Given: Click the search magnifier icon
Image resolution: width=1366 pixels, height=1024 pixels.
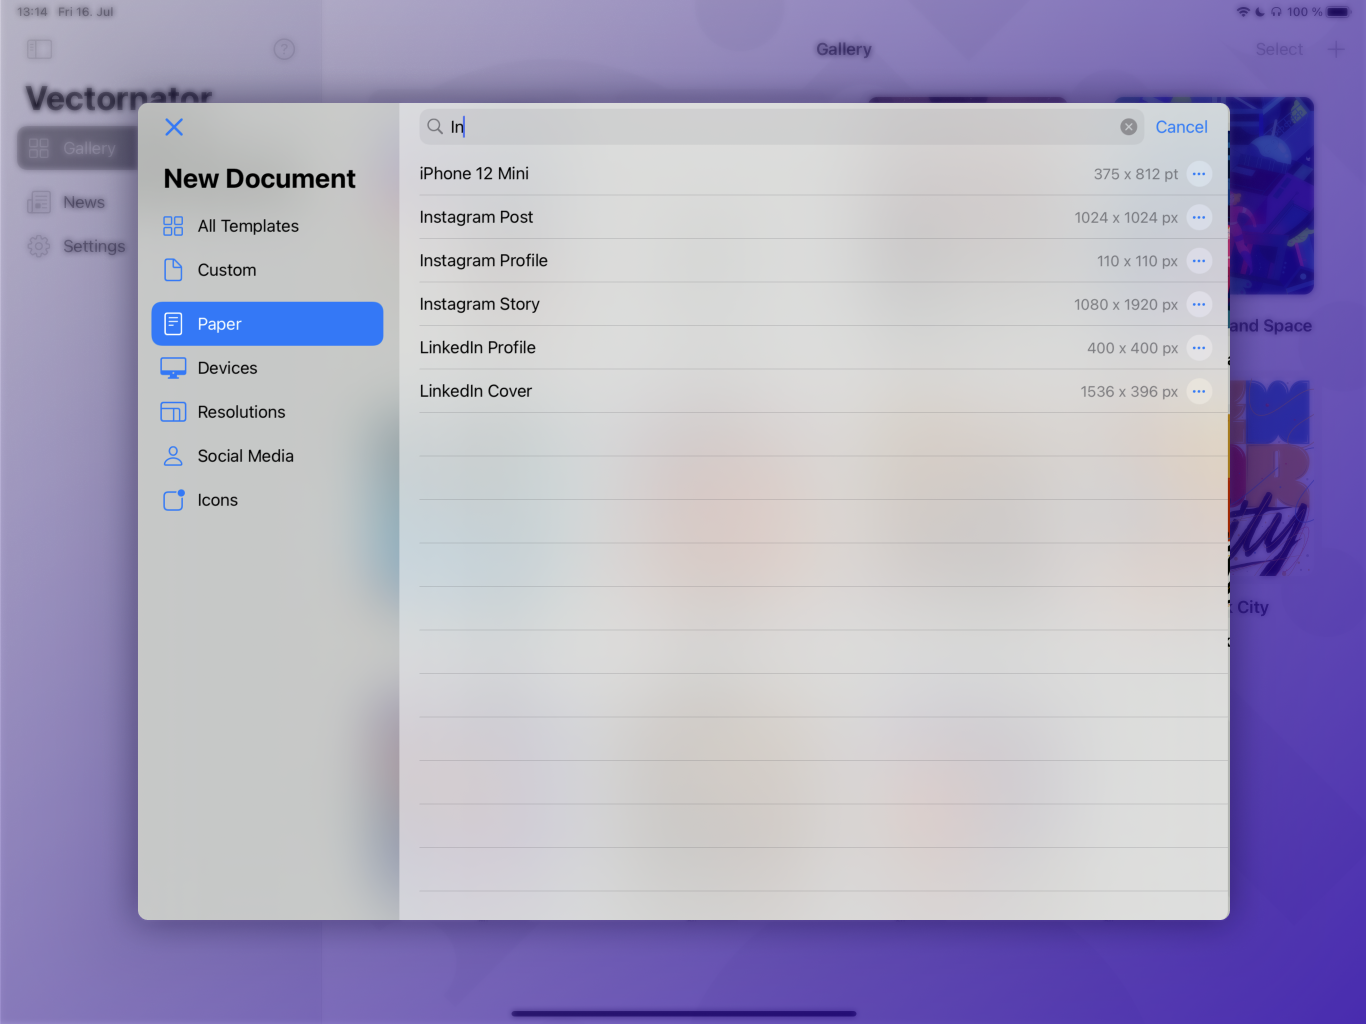Looking at the screenshot, I should 435,127.
